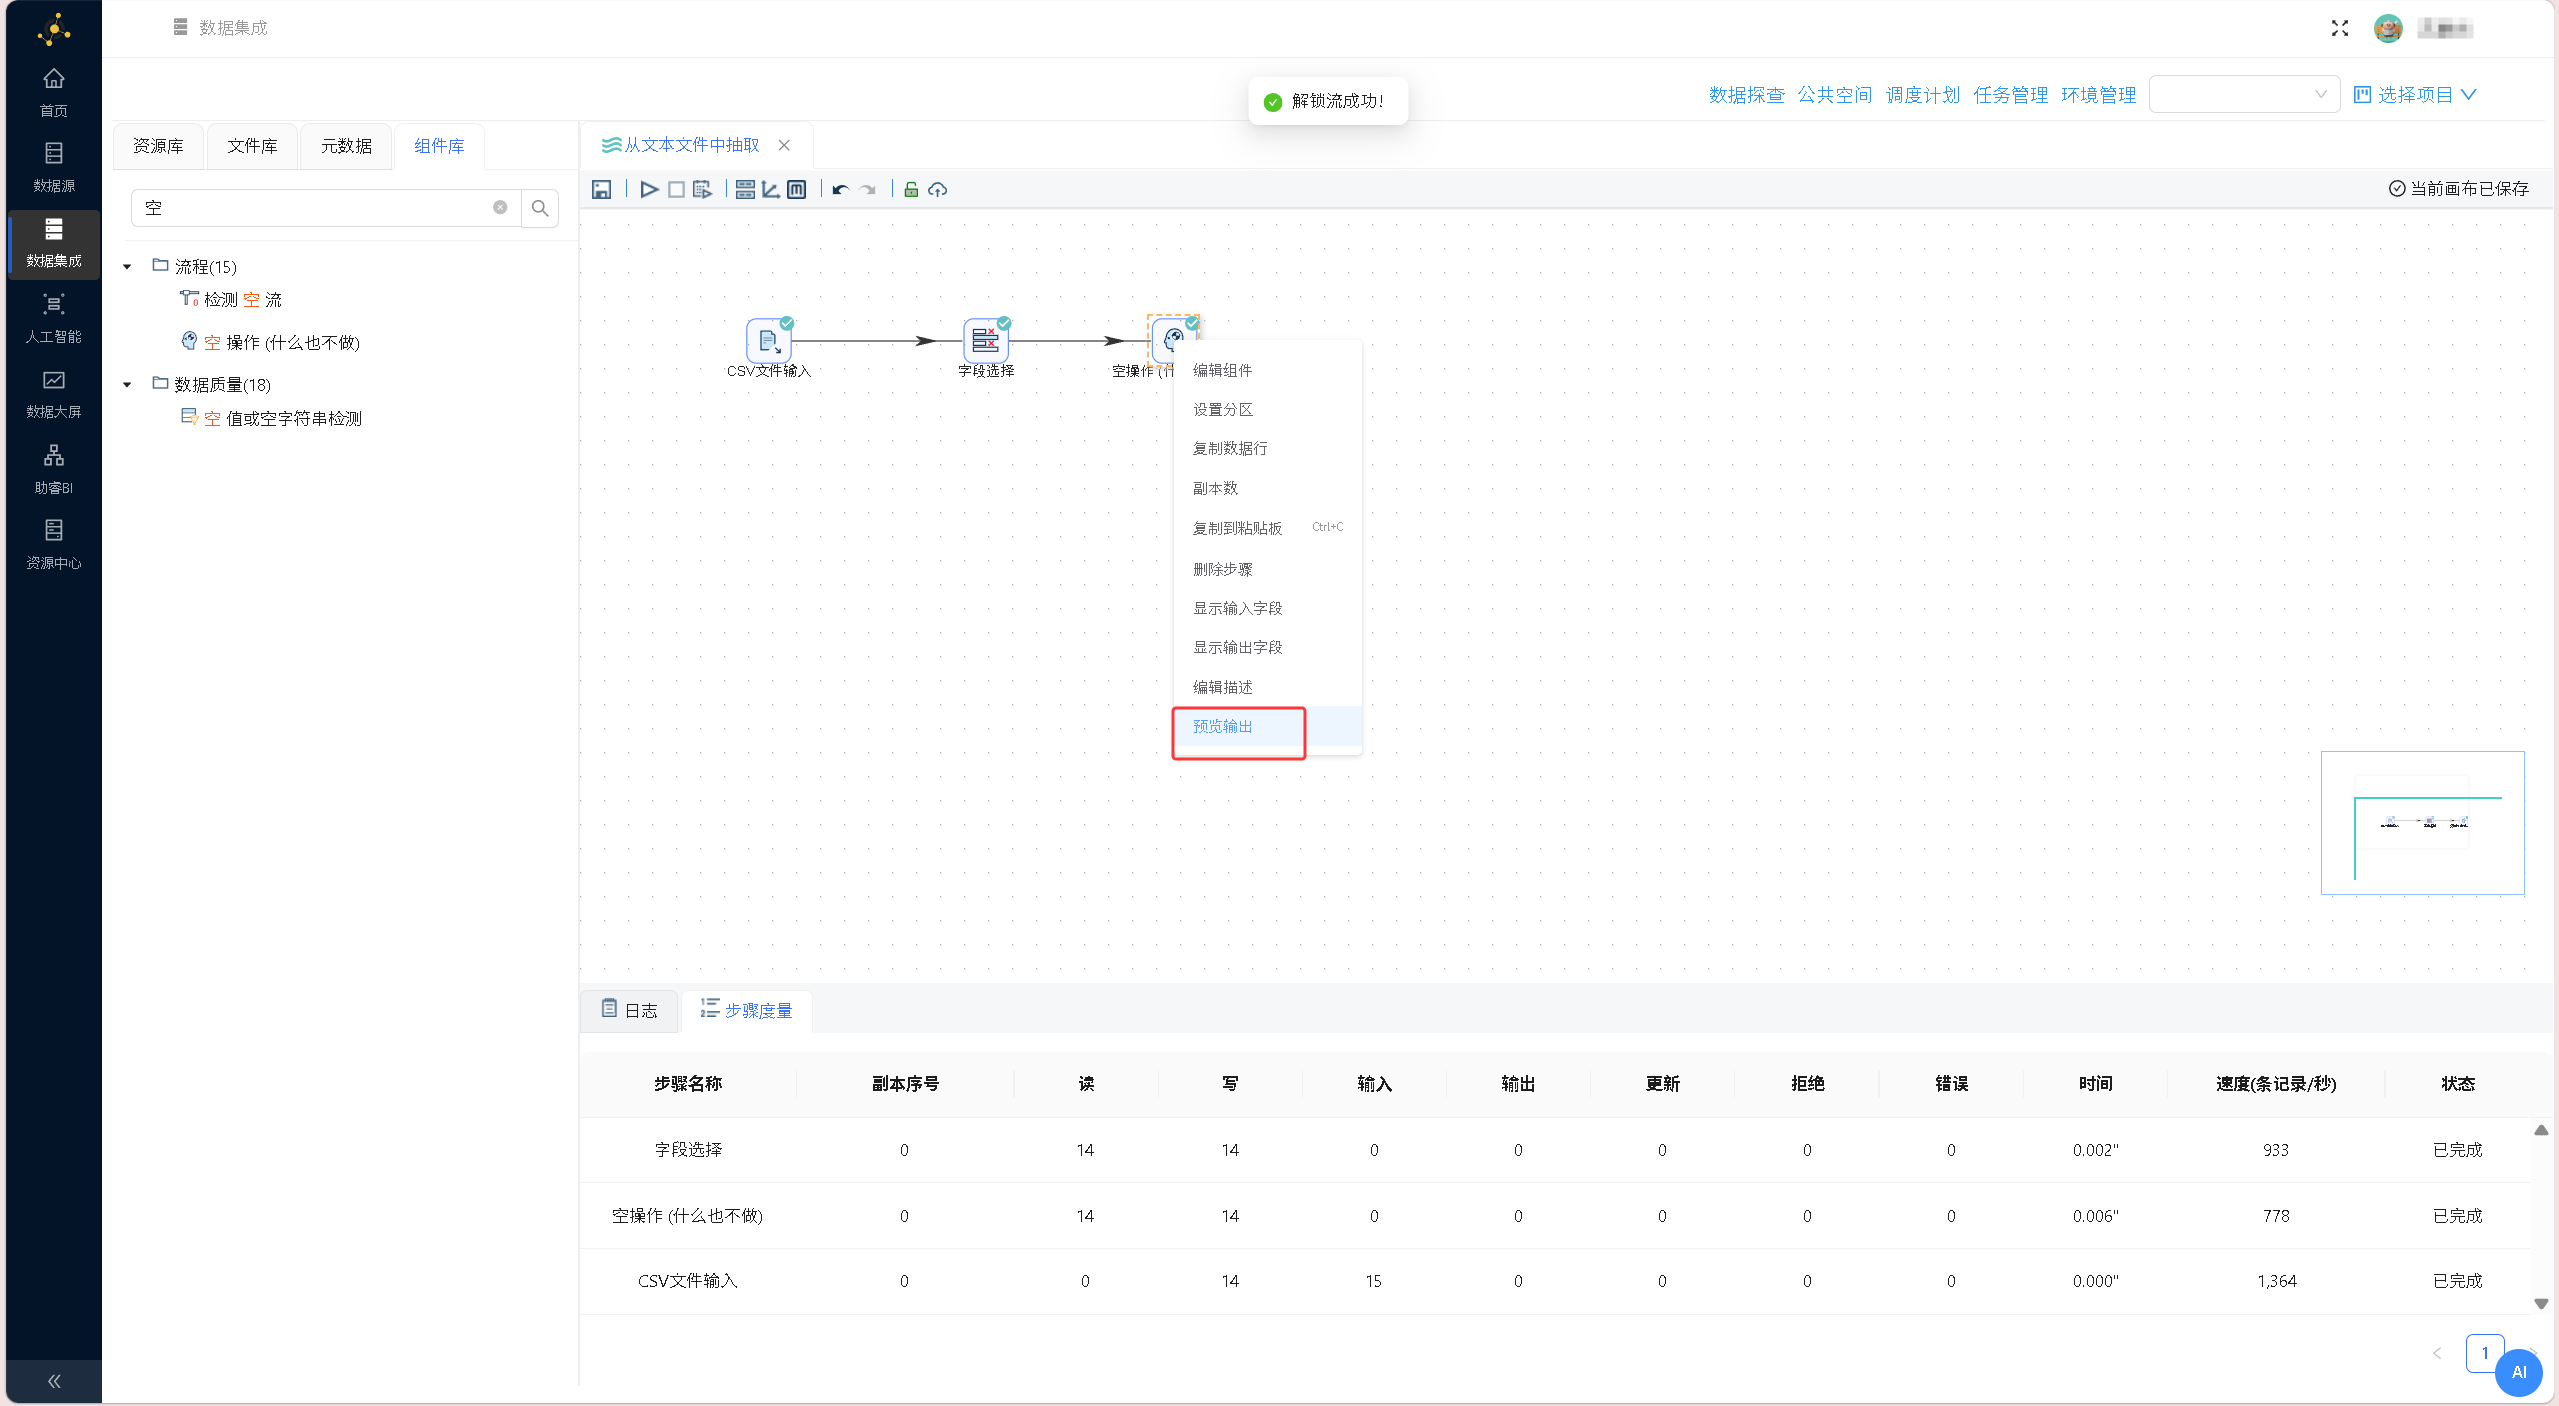Toggle fullscreen with the expand arrows icon
This screenshot has width=2559, height=1406.
[2339, 28]
